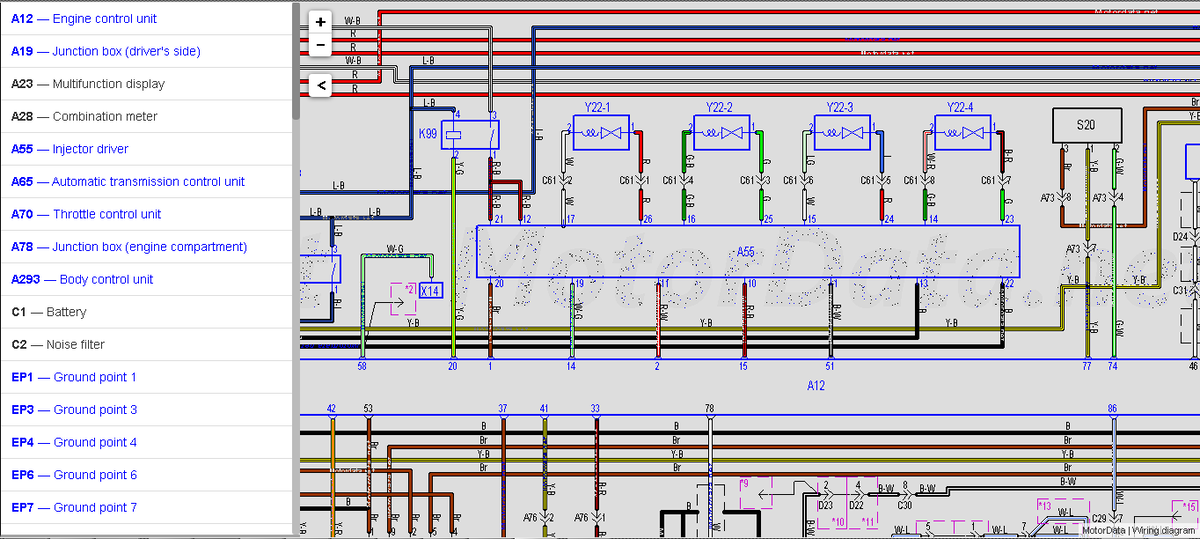Click the MotorData | Wiring diagram caption

tap(1139, 531)
